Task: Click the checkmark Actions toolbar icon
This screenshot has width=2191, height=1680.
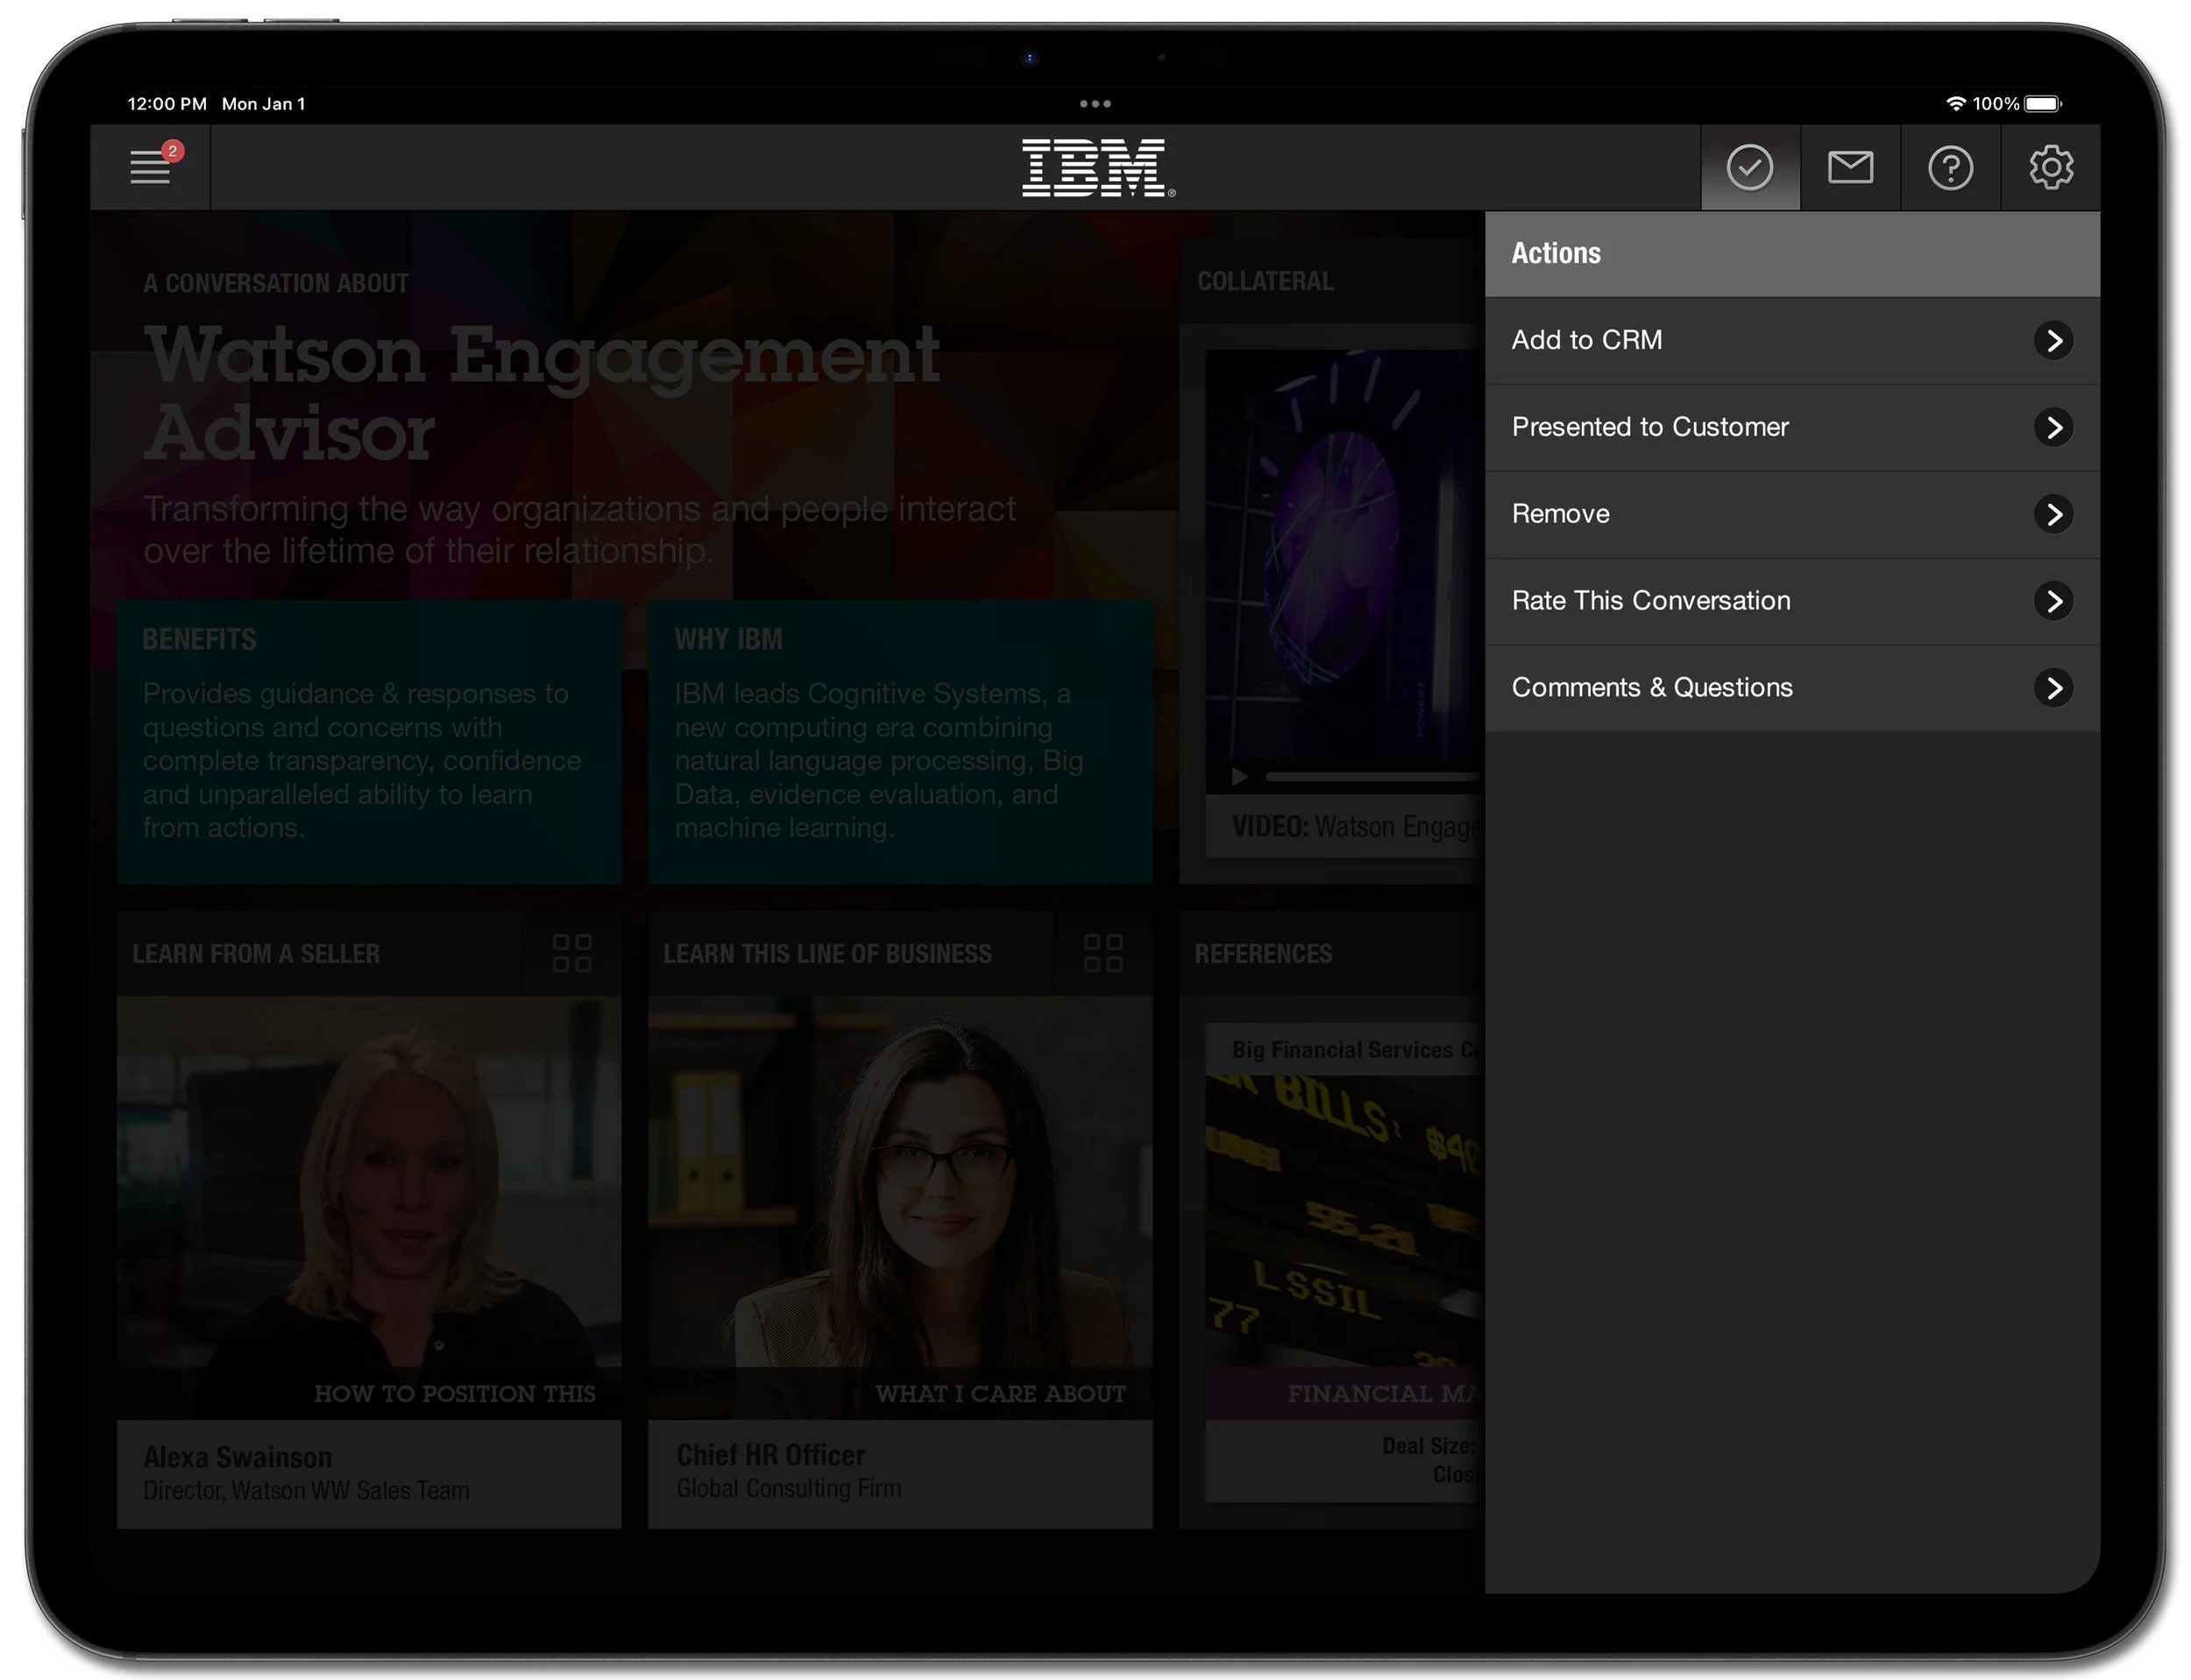Action: click(1749, 167)
